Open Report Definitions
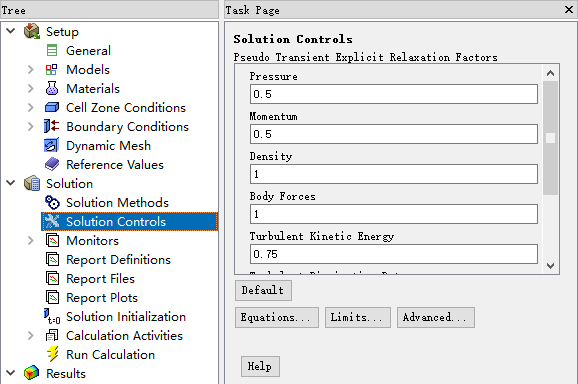The width and height of the screenshot is (578, 384). click(118, 259)
